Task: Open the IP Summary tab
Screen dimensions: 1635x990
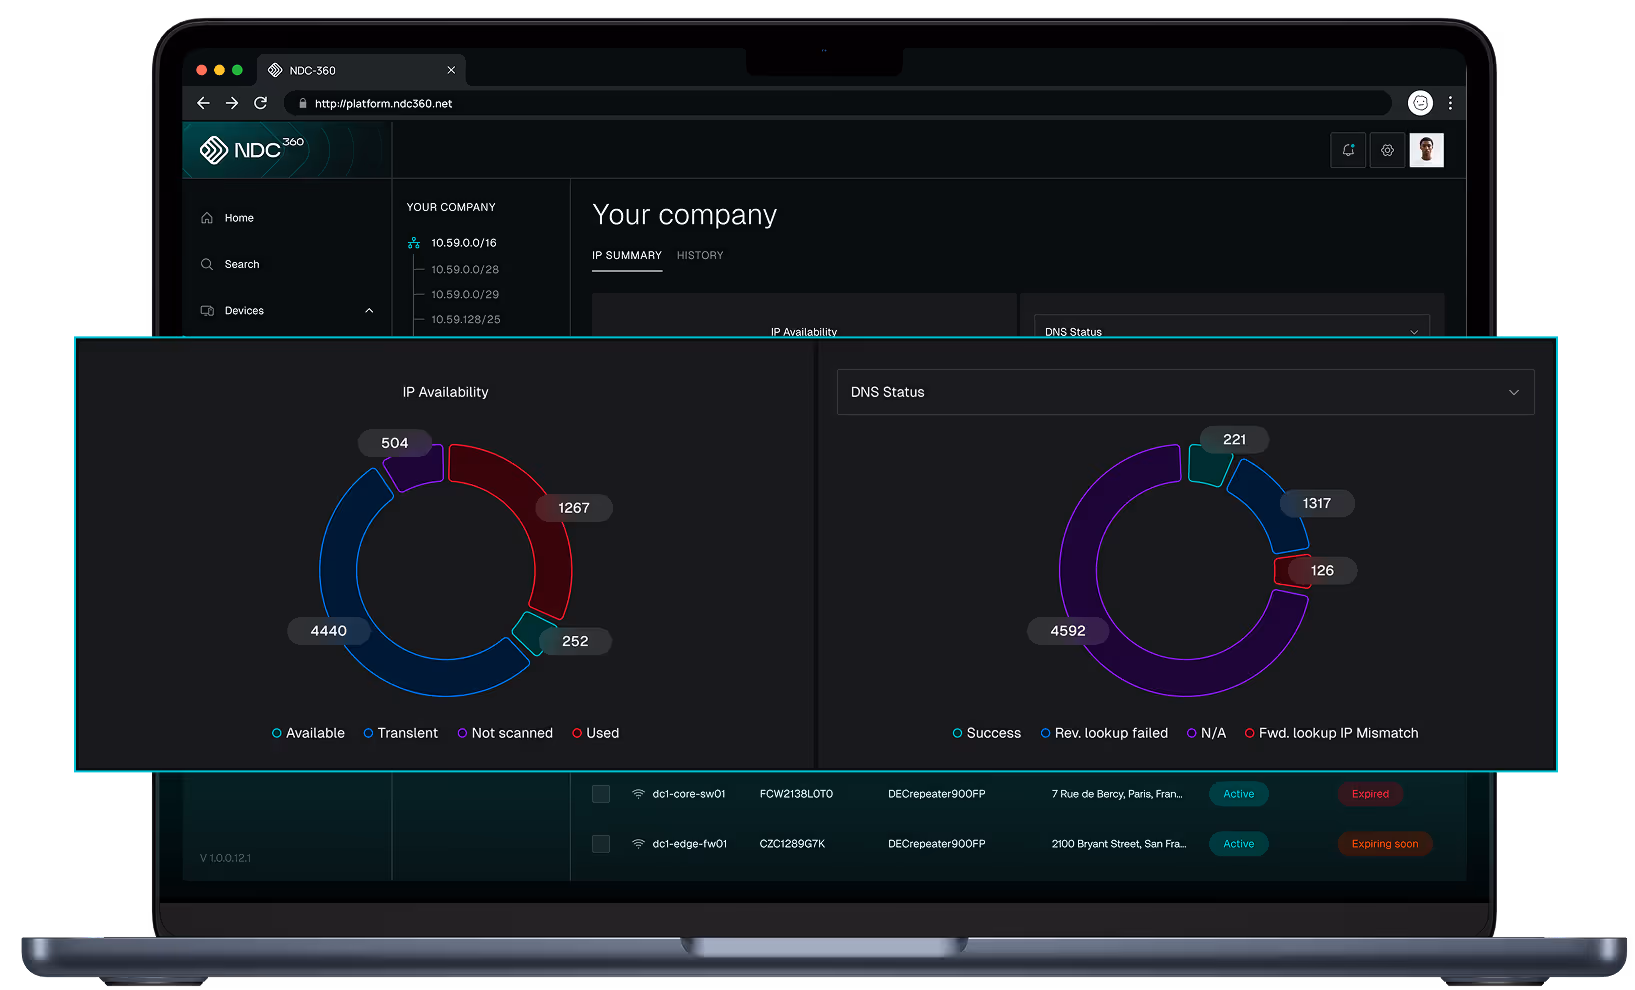Action: [x=626, y=255]
